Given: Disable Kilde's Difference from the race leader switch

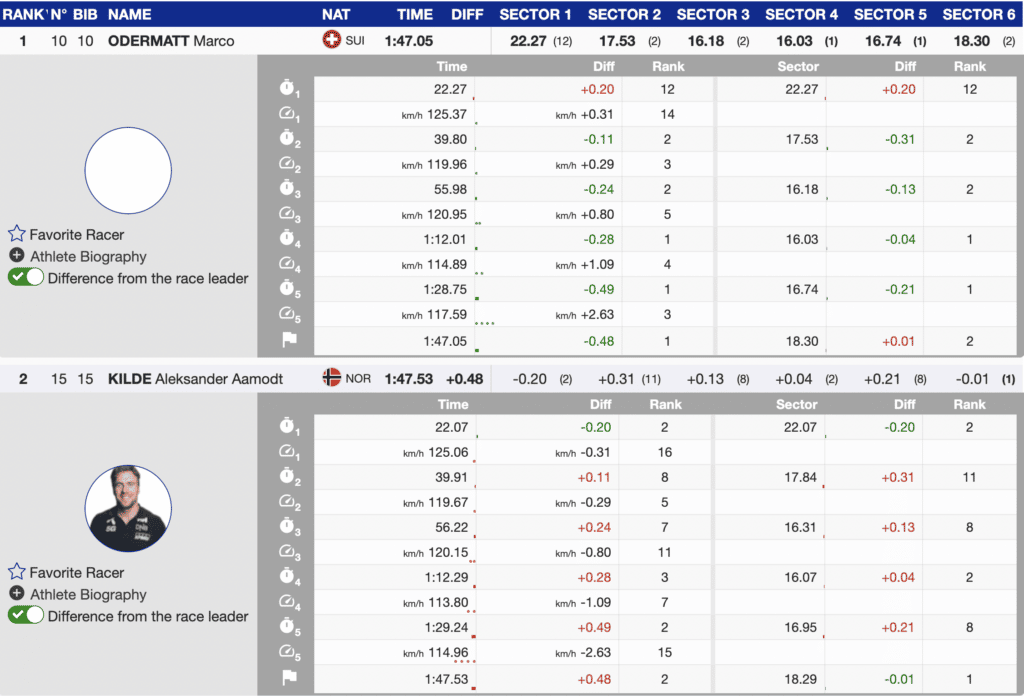Looking at the screenshot, I should [26, 616].
